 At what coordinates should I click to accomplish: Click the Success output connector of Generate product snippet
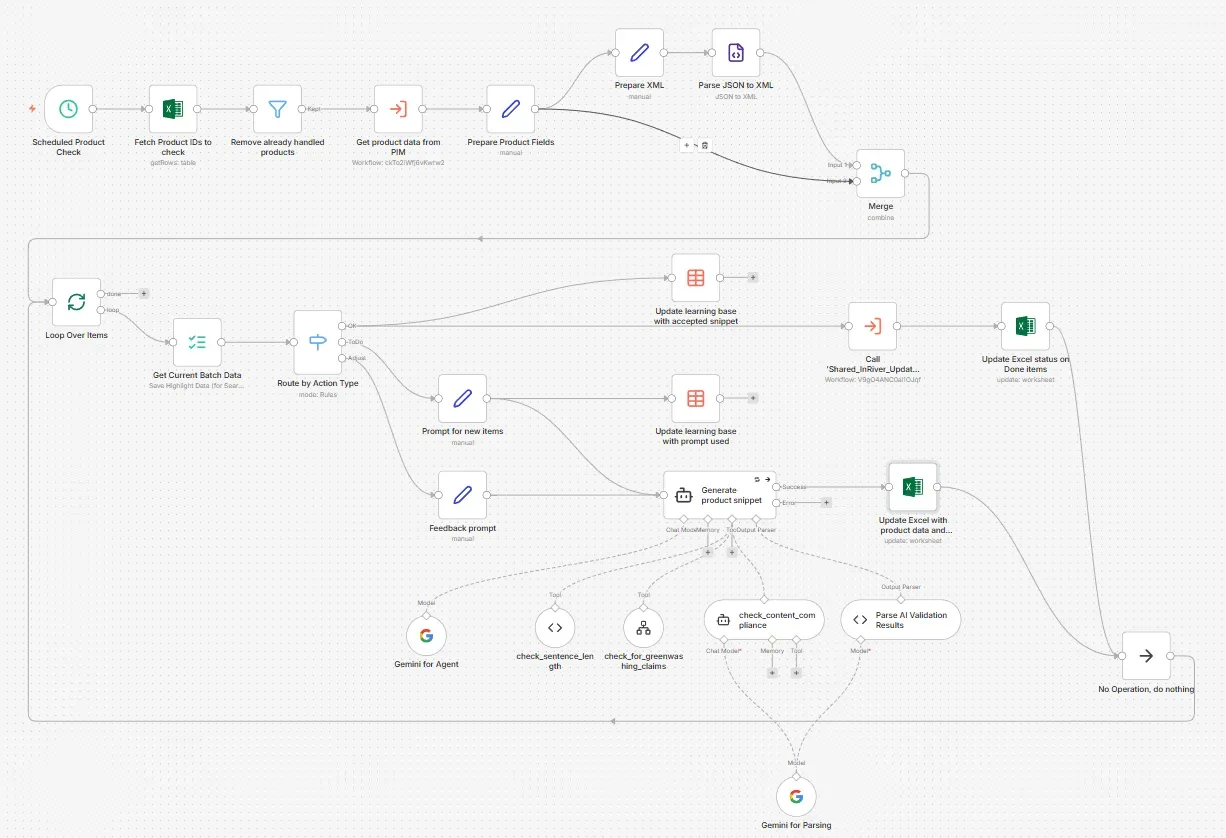point(778,487)
